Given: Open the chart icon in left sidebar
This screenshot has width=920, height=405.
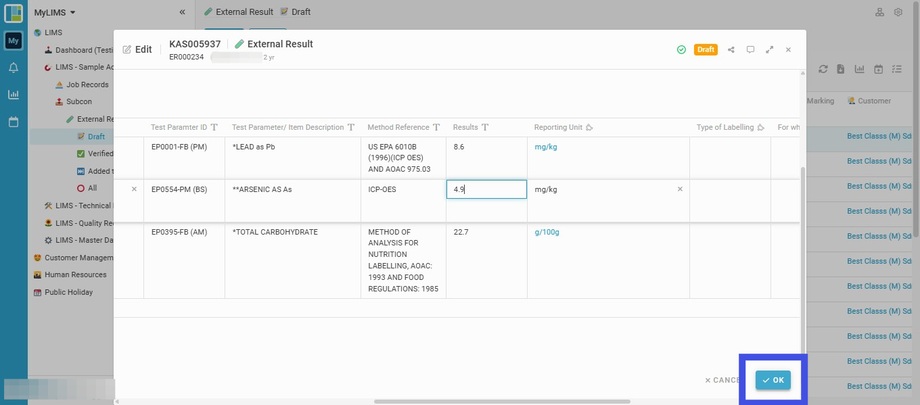Looking at the screenshot, I should pyautogui.click(x=13, y=95).
